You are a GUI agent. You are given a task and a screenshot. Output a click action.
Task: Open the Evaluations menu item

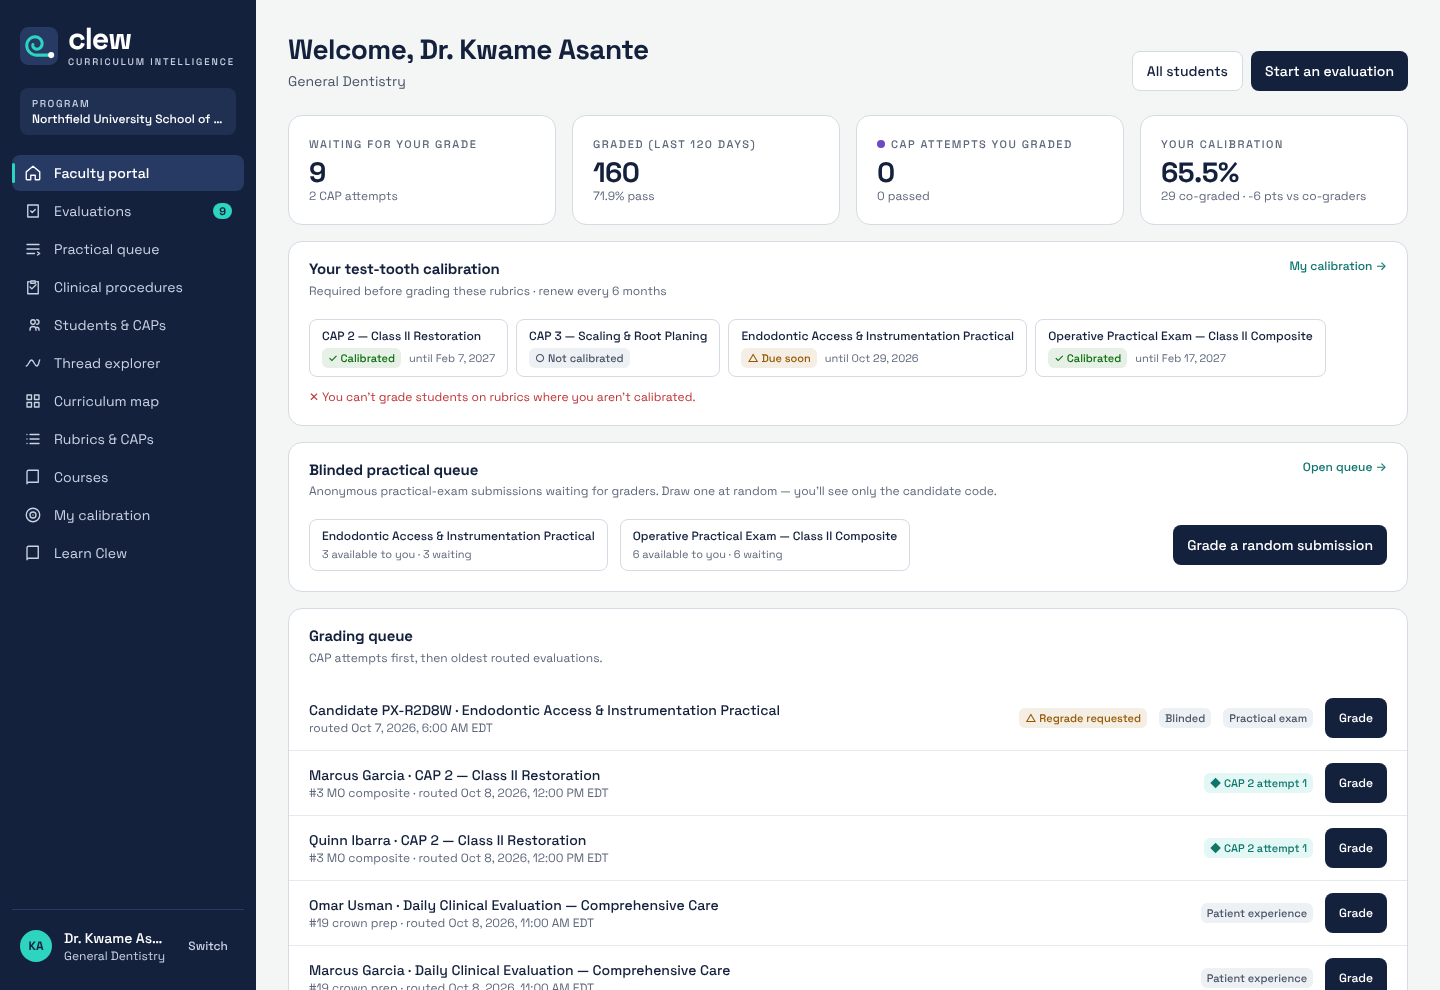128,211
